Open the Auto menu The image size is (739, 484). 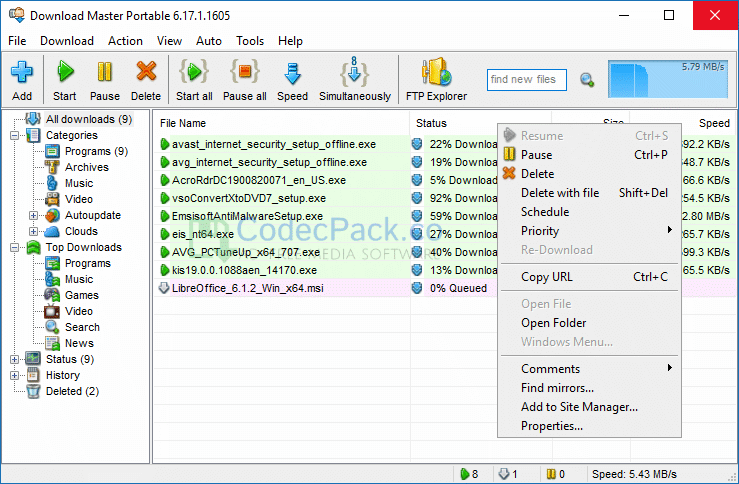(x=209, y=41)
